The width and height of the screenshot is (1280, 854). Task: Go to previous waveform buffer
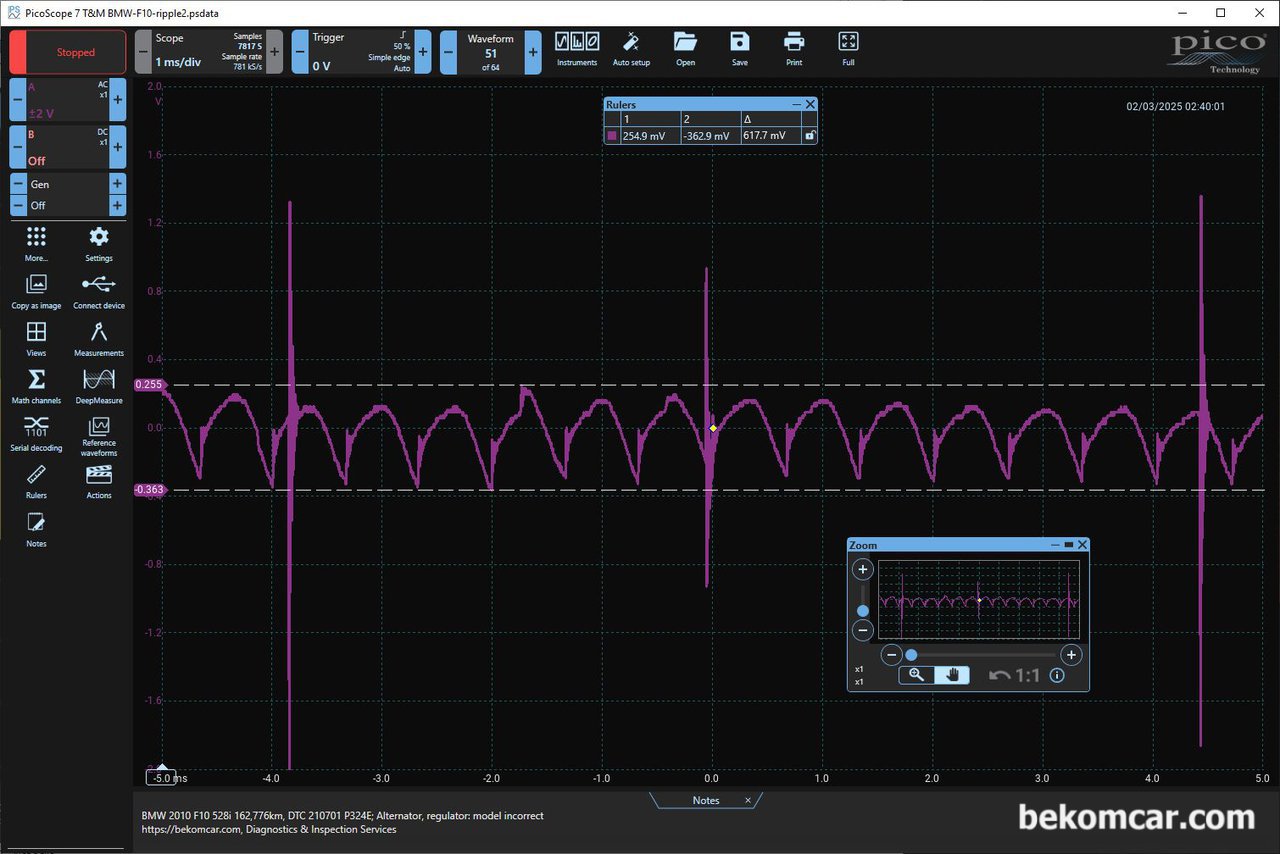click(448, 51)
